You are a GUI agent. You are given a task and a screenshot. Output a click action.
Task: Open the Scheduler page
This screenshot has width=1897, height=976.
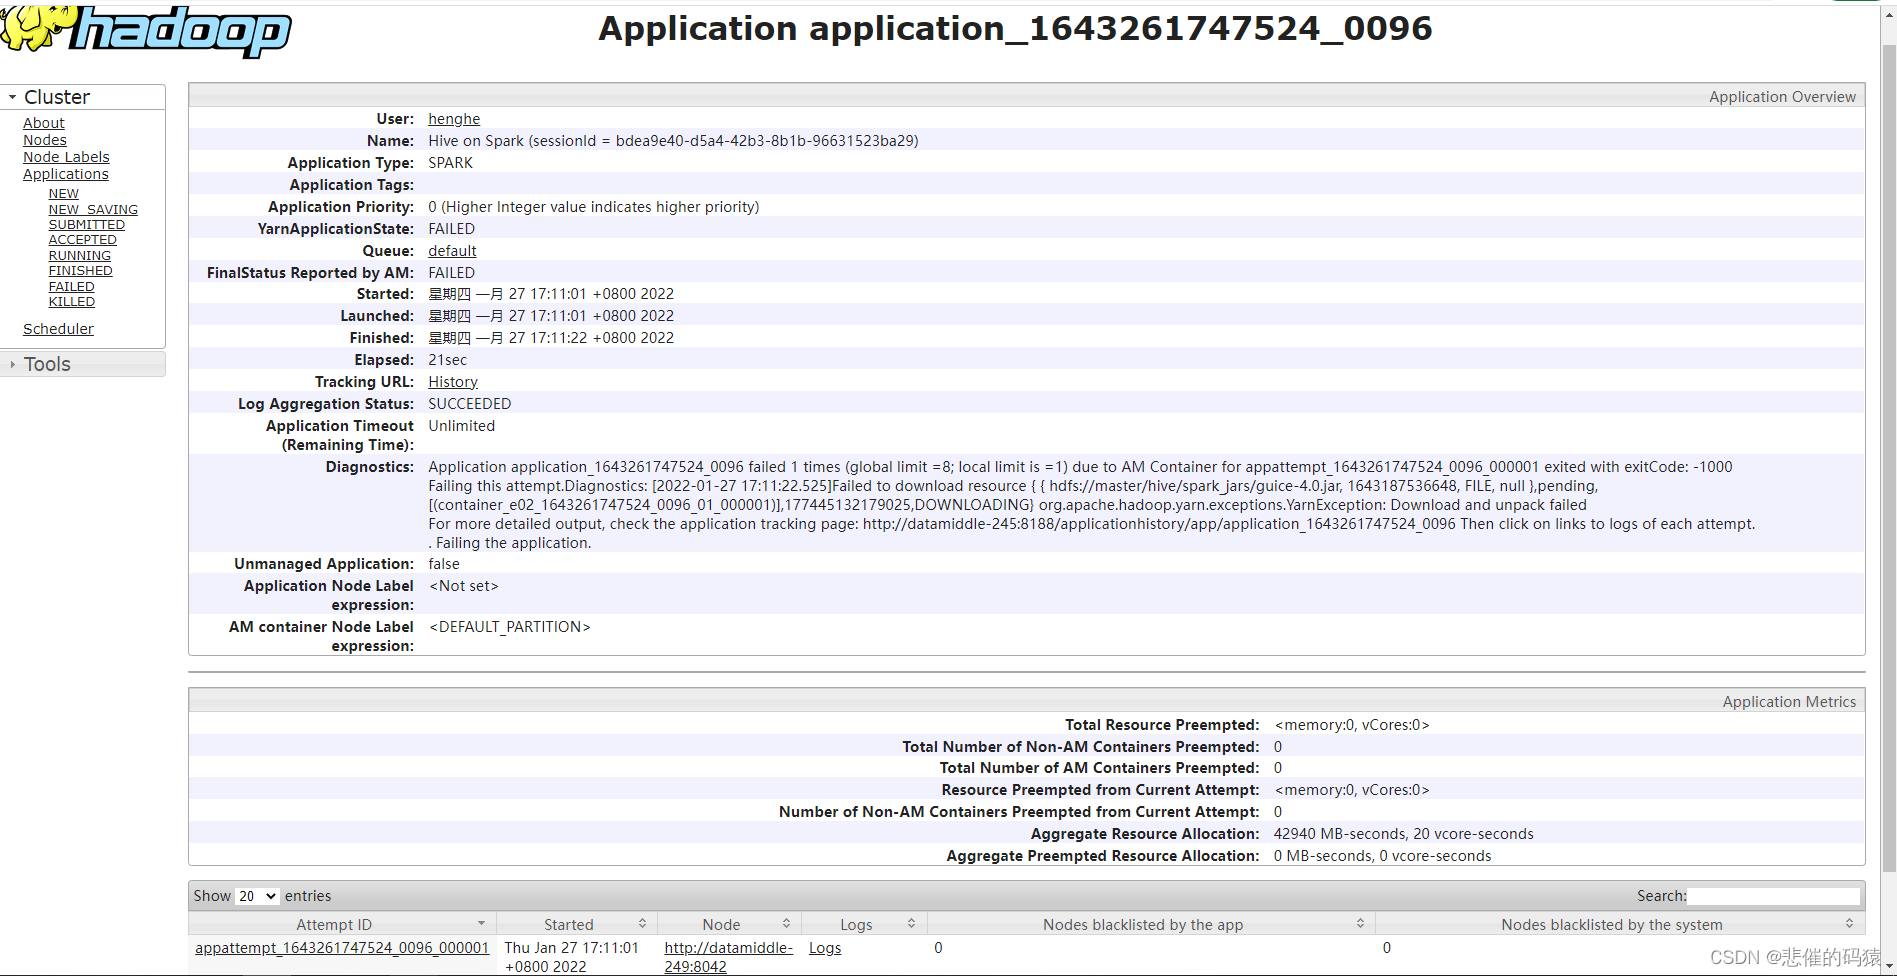[58, 329]
